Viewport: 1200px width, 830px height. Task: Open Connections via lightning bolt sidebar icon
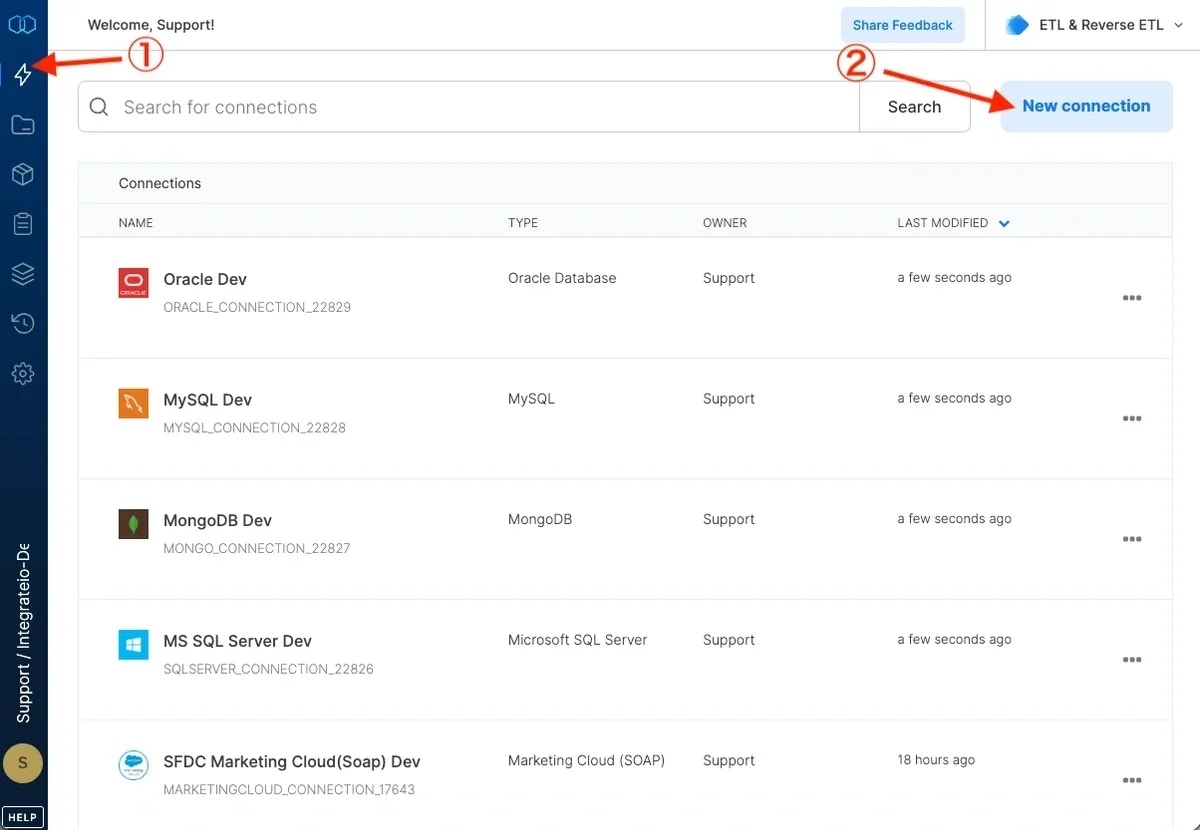point(23,74)
